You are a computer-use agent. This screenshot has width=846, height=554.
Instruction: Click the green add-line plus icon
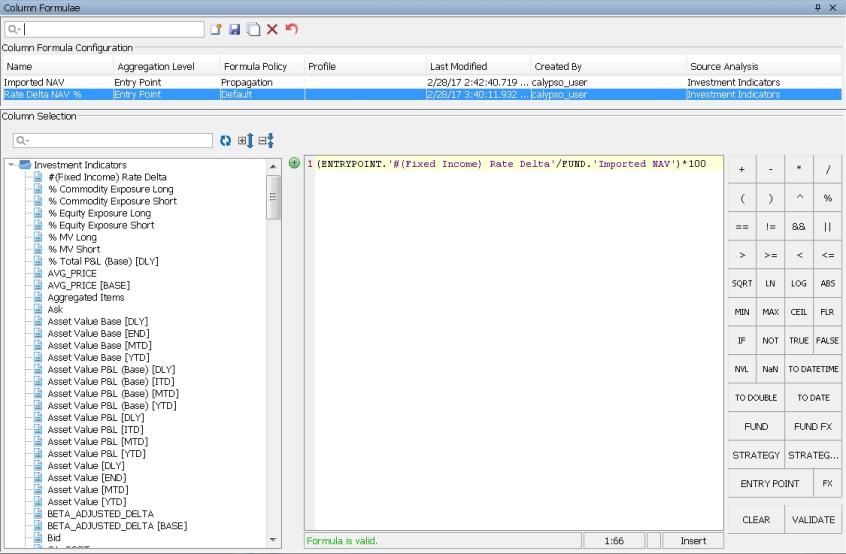(294, 163)
